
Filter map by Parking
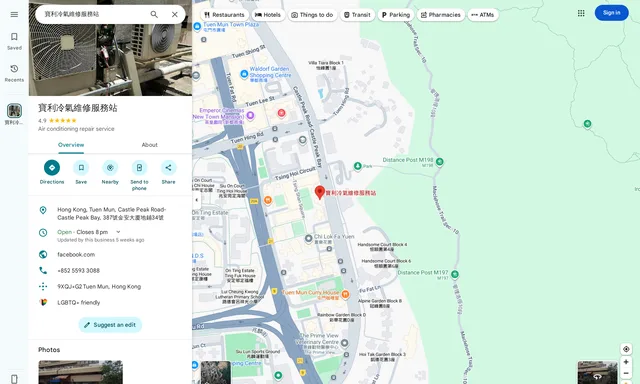click(x=396, y=15)
